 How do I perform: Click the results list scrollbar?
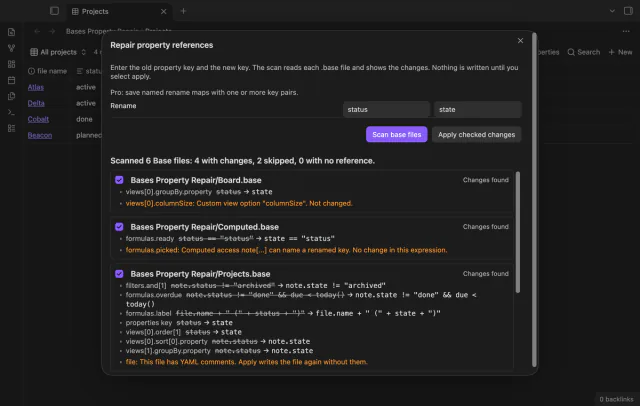point(518,232)
